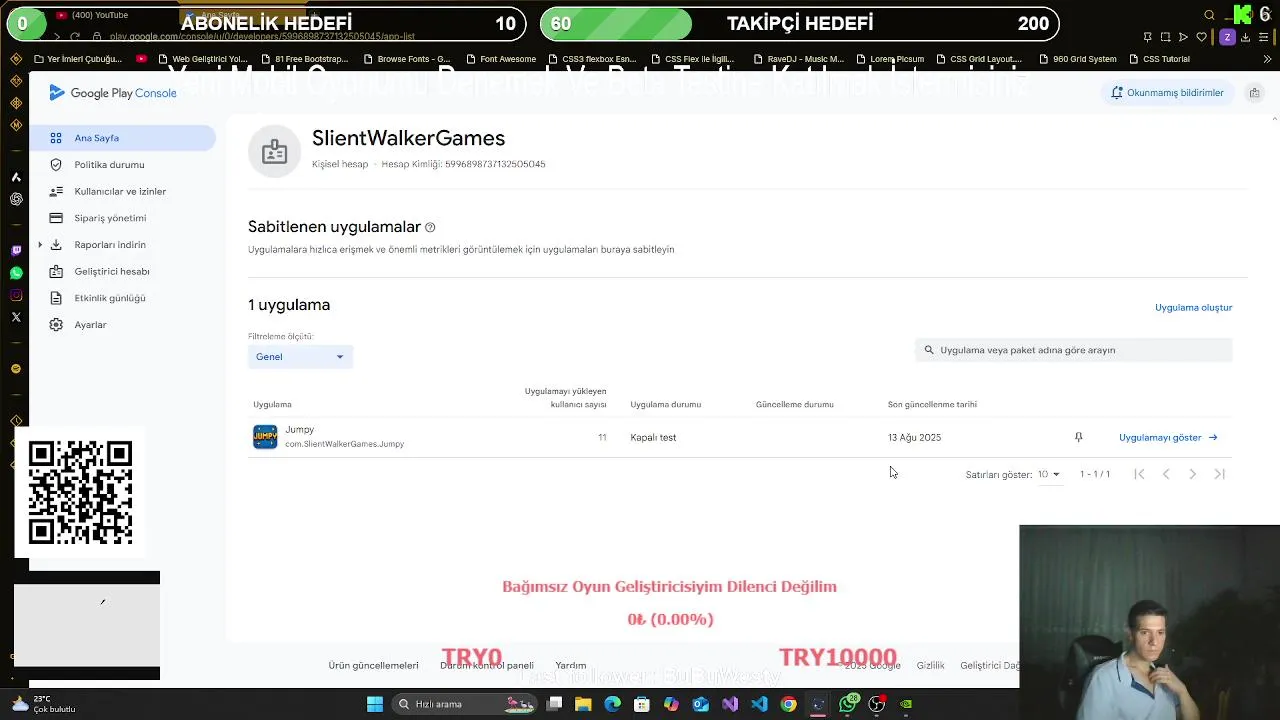The width and height of the screenshot is (1280, 720).
Task: Open Yer İmleri Çubuğu bookmarks folder
Action: pyautogui.click(x=78, y=59)
